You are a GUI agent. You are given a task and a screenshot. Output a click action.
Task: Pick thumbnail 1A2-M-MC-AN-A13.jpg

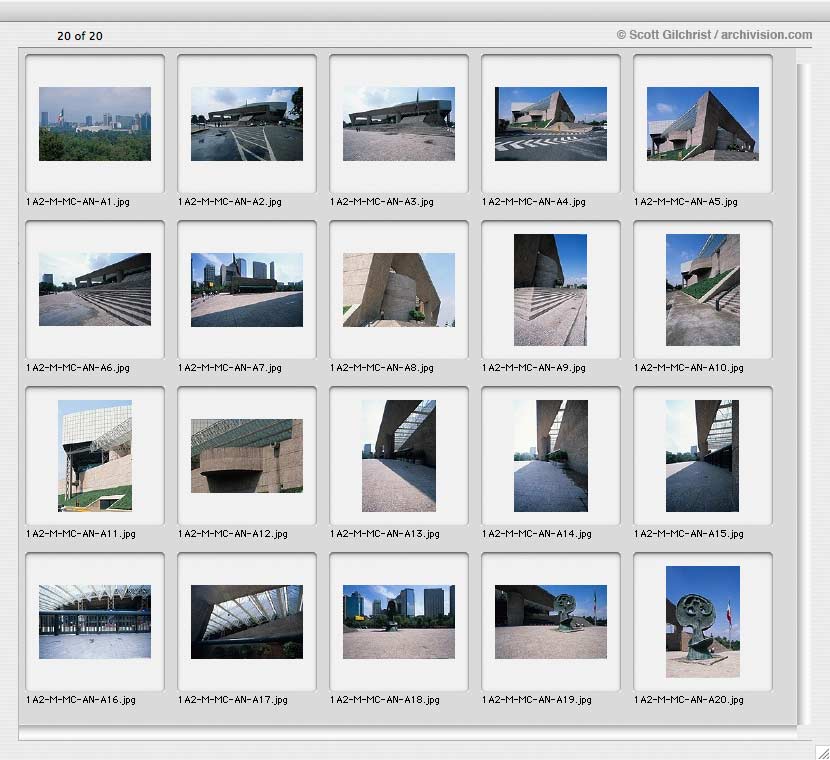pos(399,456)
